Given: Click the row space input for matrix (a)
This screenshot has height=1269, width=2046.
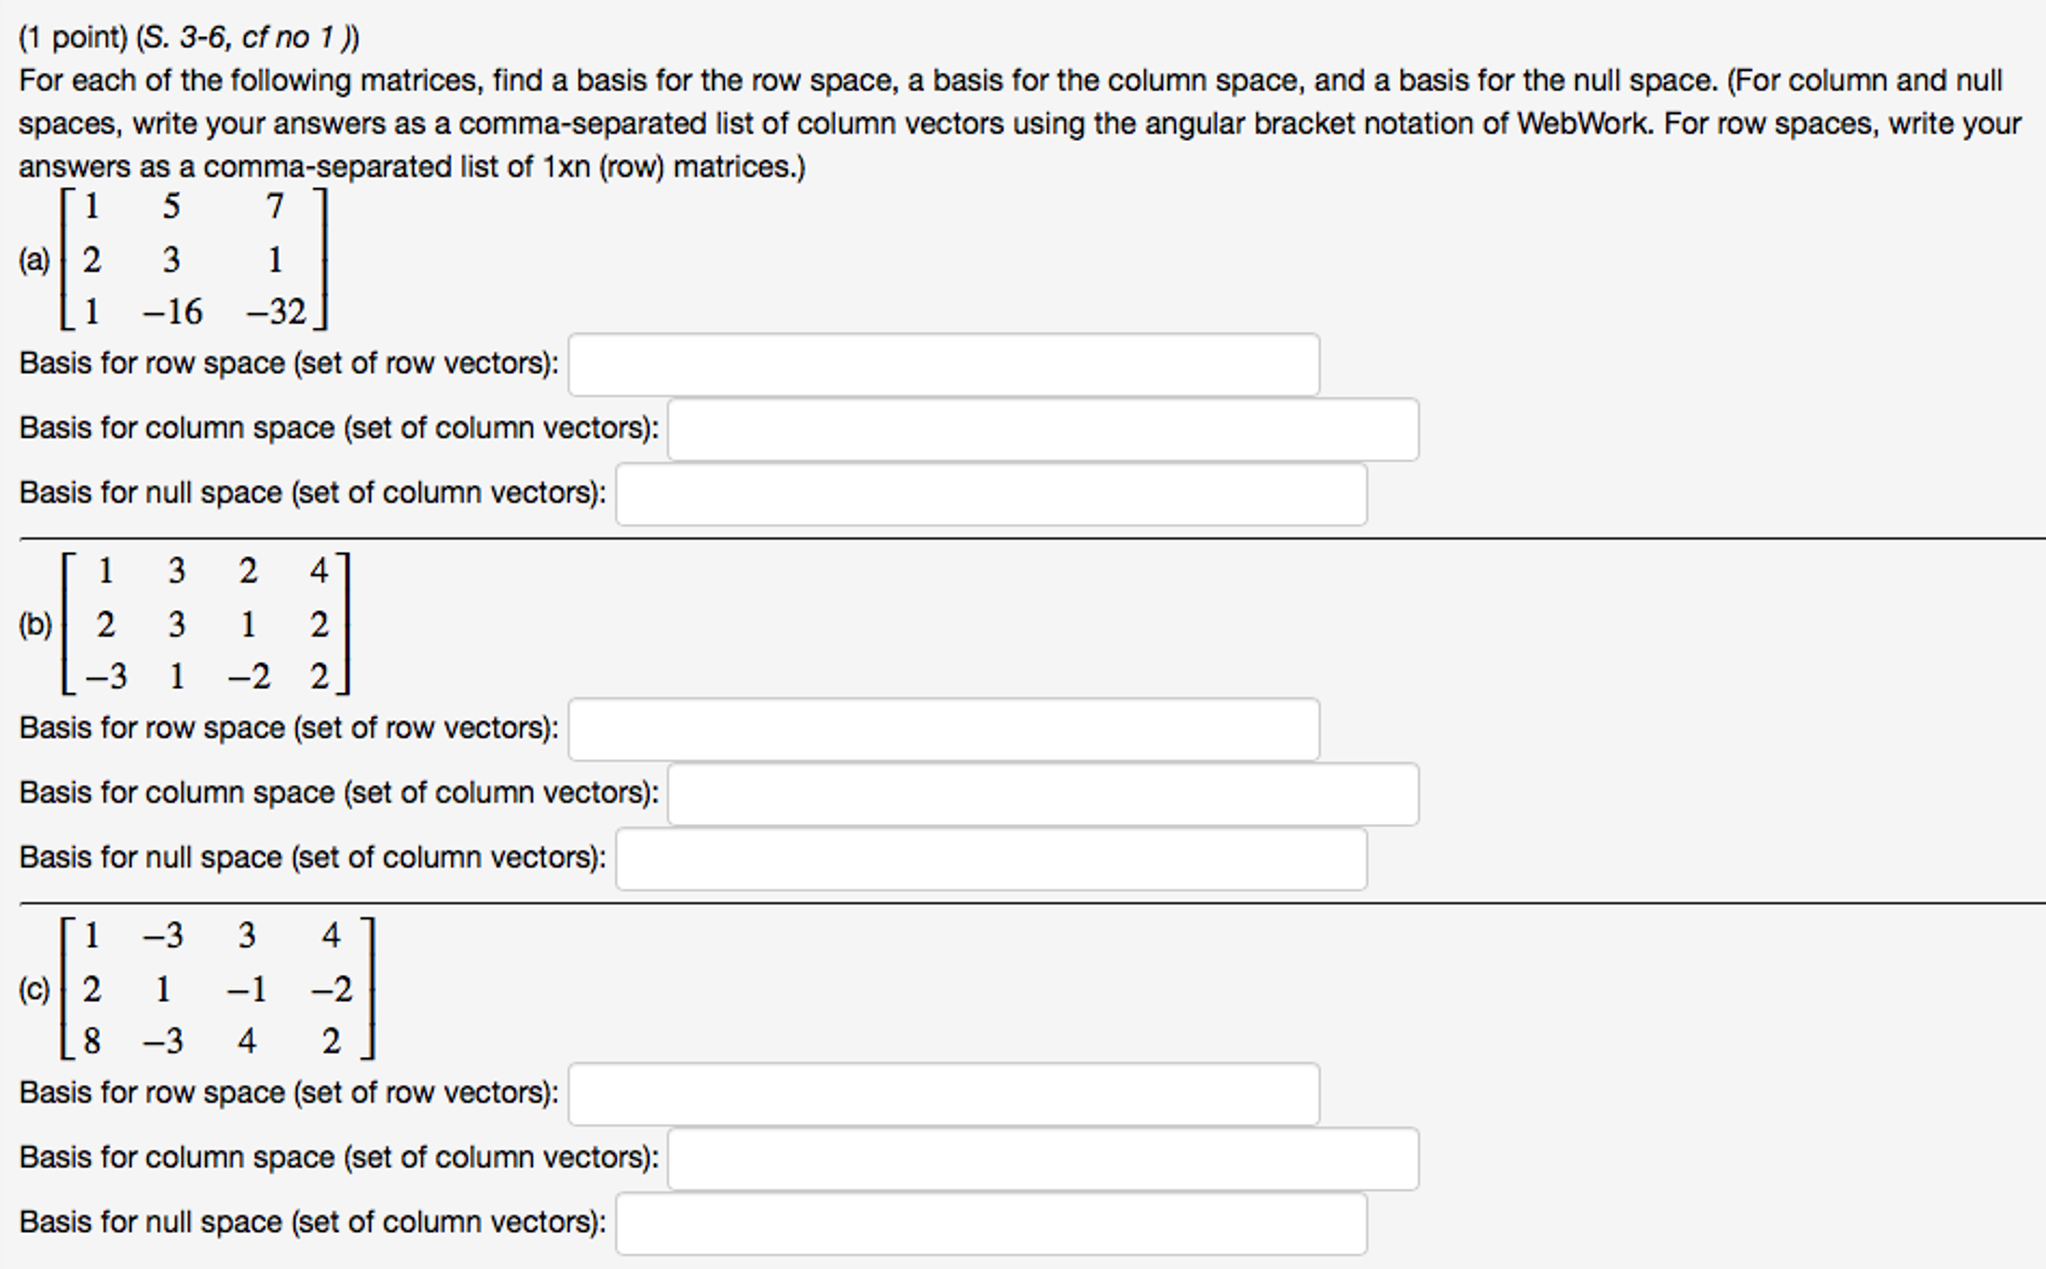Looking at the screenshot, I should point(943,365).
